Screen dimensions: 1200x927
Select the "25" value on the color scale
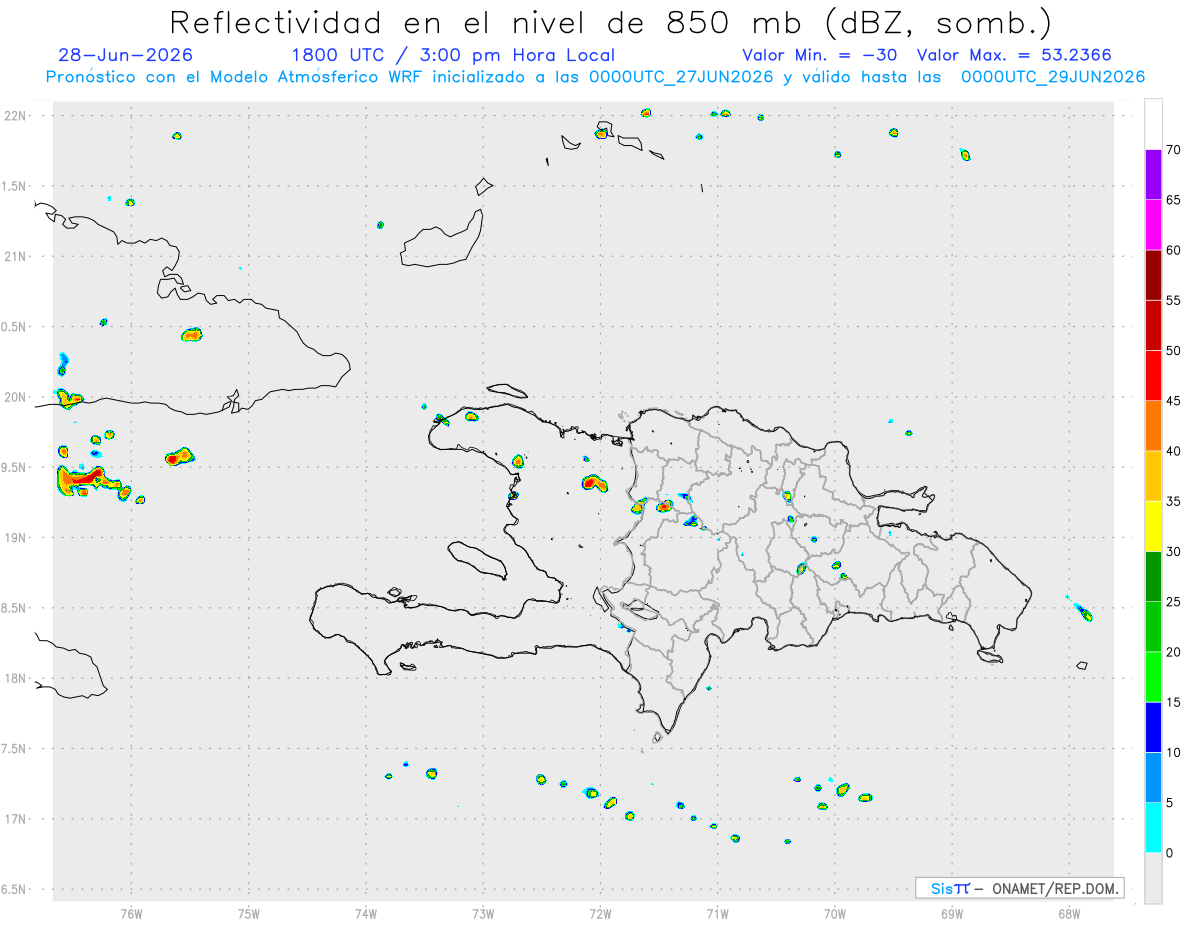tap(1174, 602)
